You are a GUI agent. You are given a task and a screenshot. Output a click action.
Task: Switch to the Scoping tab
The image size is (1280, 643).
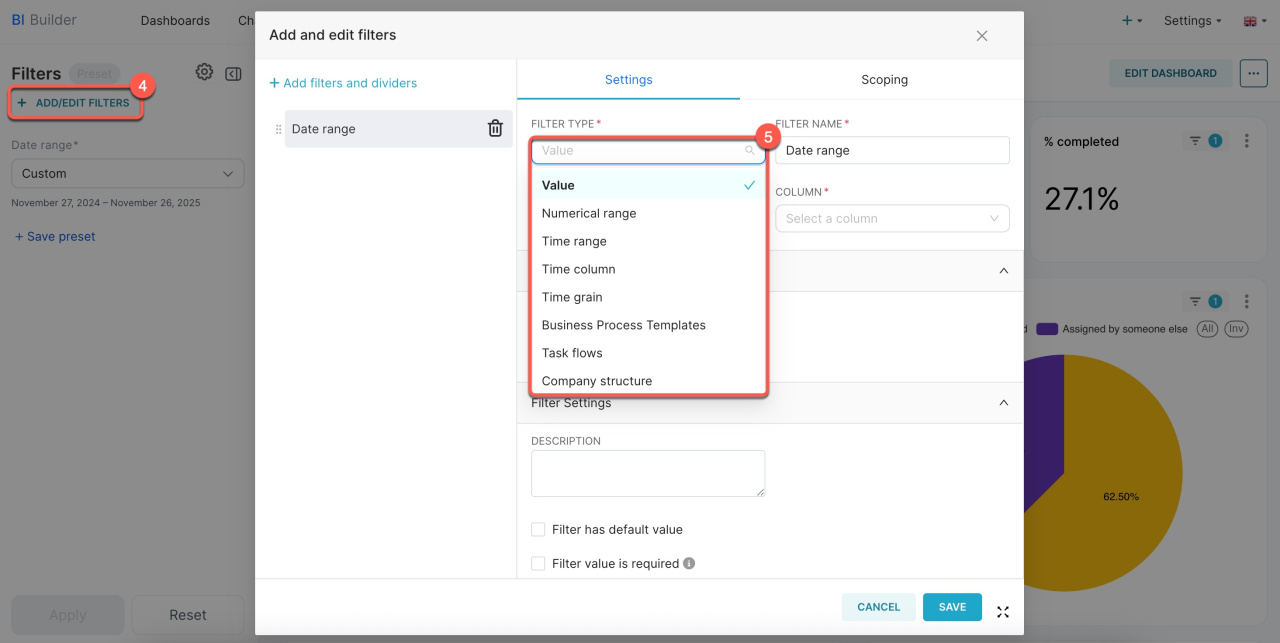[x=884, y=79]
